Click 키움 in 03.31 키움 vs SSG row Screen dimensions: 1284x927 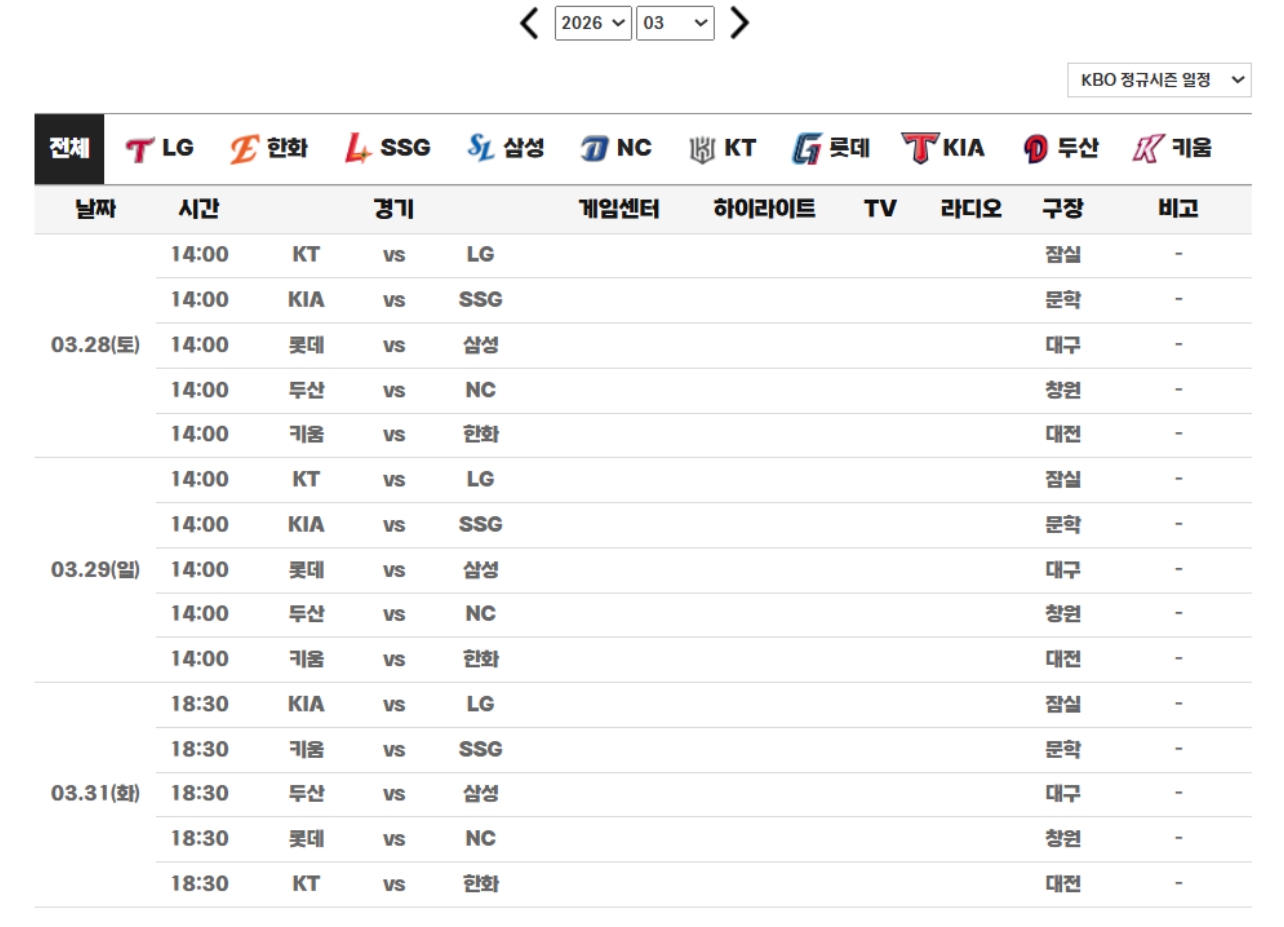pyautogui.click(x=306, y=749)
